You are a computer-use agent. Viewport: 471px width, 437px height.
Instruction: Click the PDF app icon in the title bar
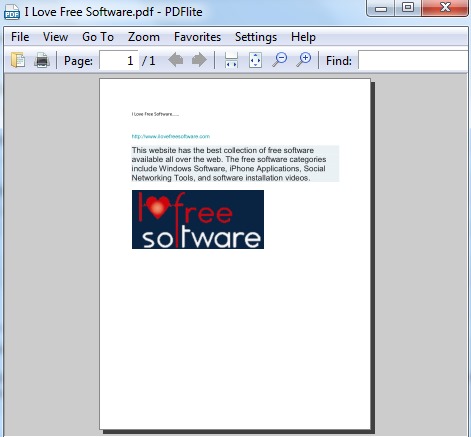click(12, 12)
